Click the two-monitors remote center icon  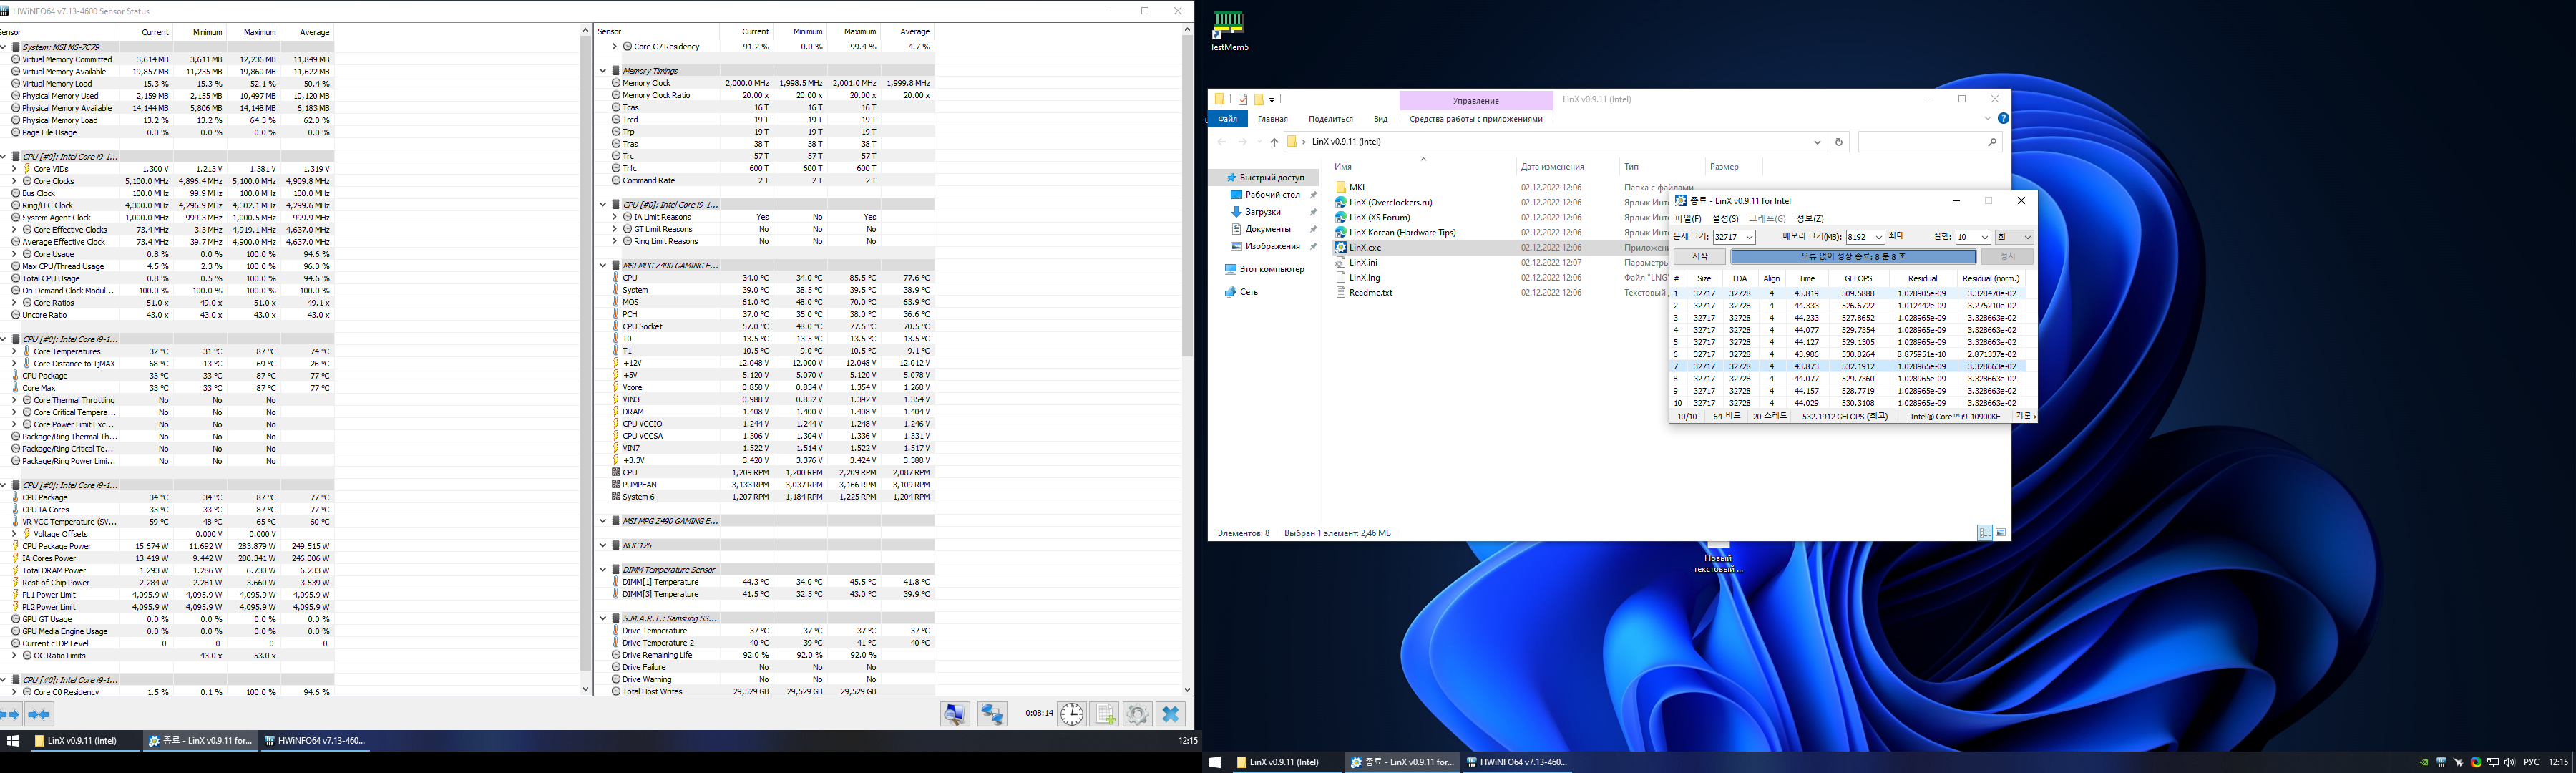992,714
